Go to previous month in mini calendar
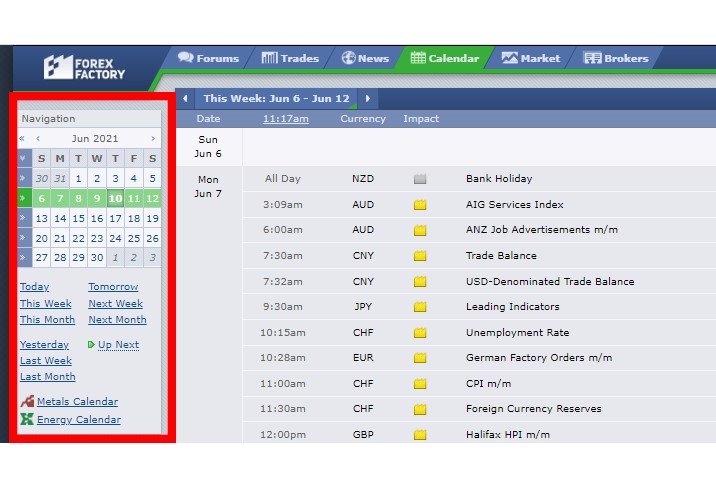 (x=38, y=139)
